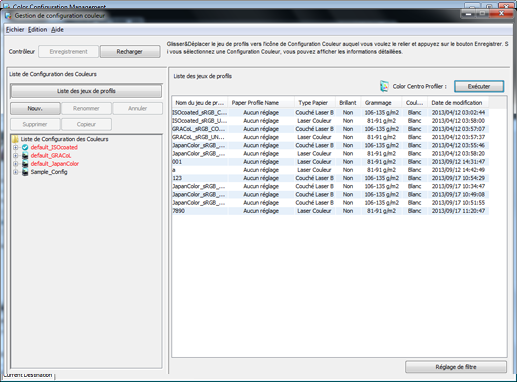Click the Liste des jeux de profils button
This screenshot has height=382, width=517.
point(86,91)
